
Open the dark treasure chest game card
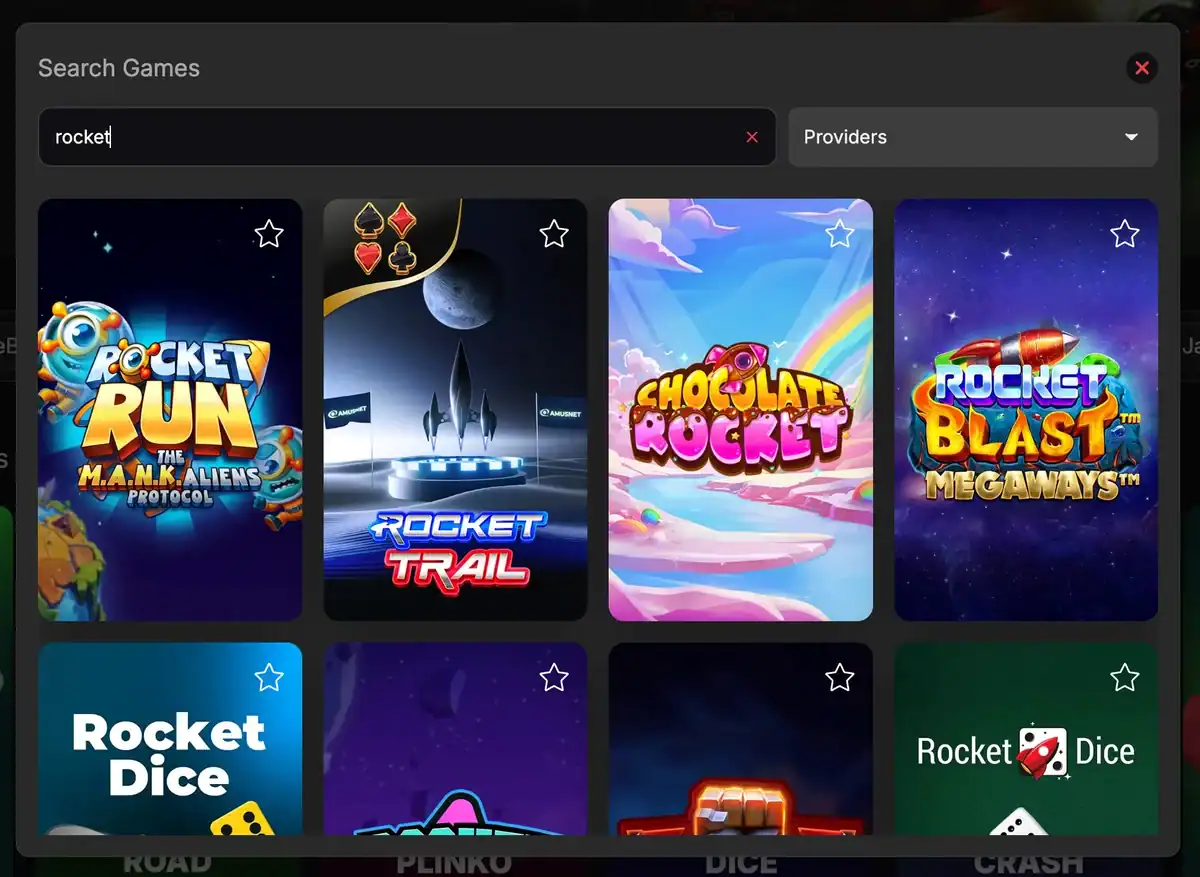(x=741, y=739)
